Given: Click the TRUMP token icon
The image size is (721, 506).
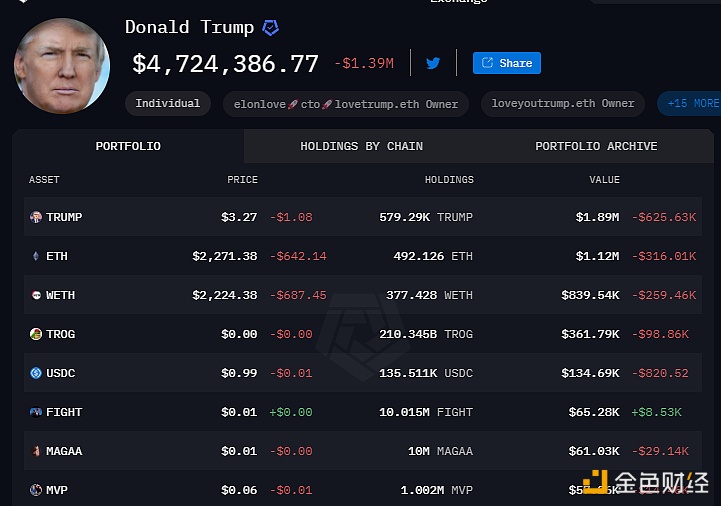Looking at the screenshot, I should [x=36, y=217].
